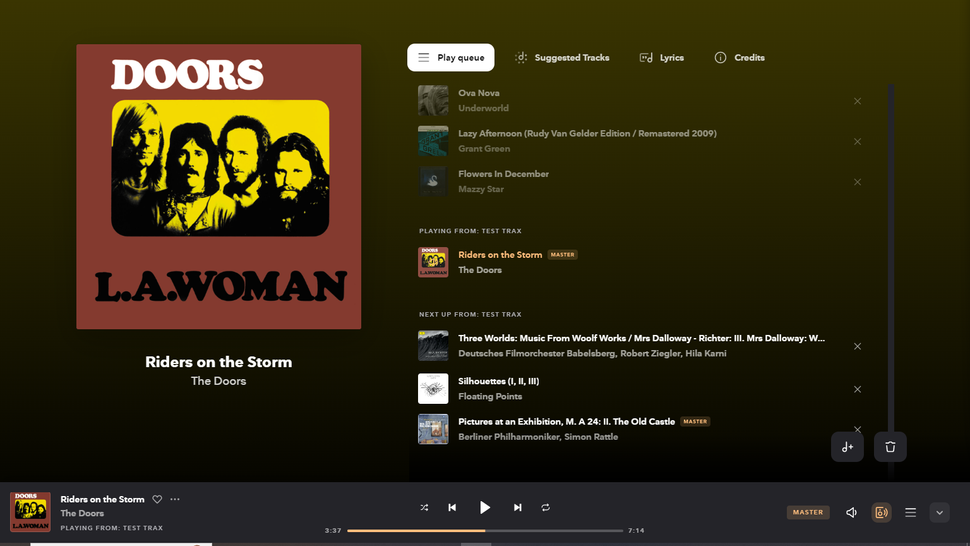Click MASTER badge on Pictures at an Exhibition
The image size is (970, 546).
tap(695, 422)
